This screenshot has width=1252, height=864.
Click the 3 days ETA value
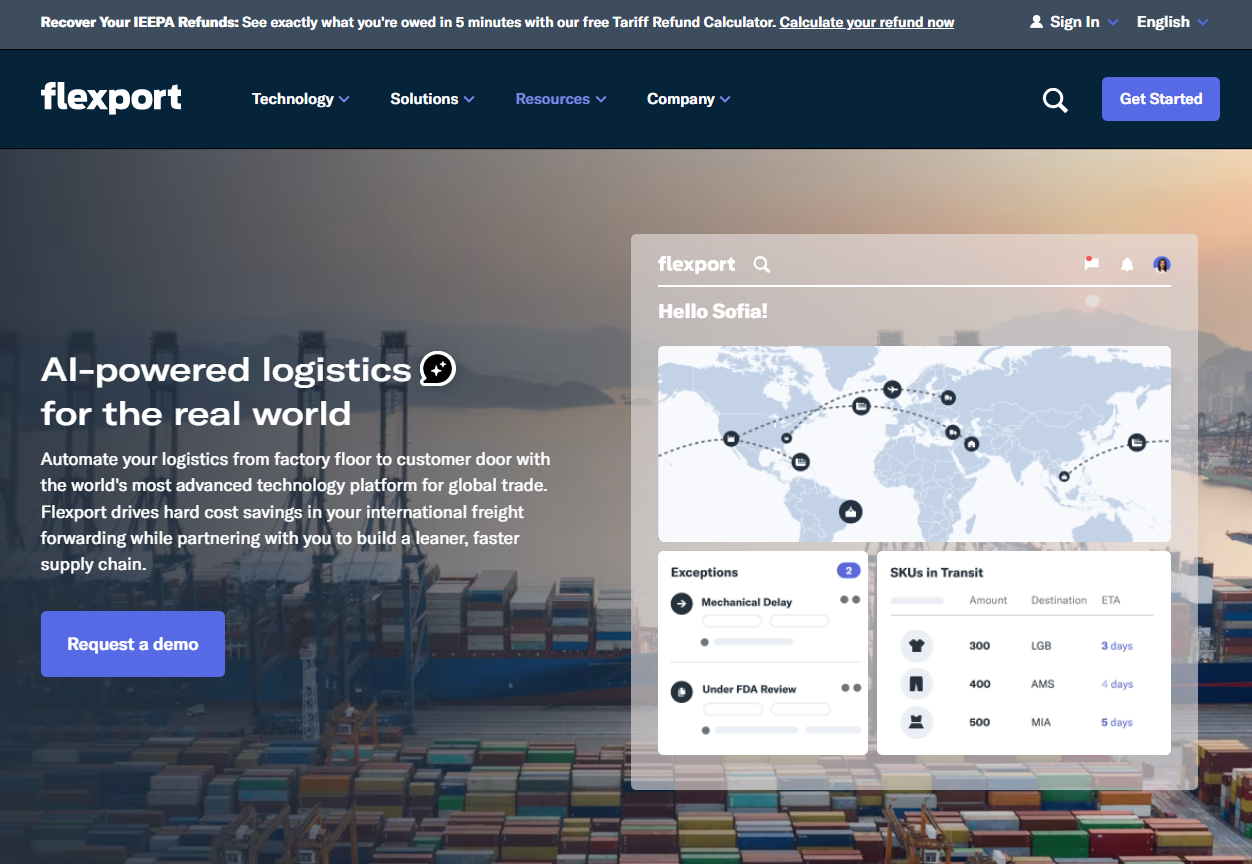[1117, 646]
